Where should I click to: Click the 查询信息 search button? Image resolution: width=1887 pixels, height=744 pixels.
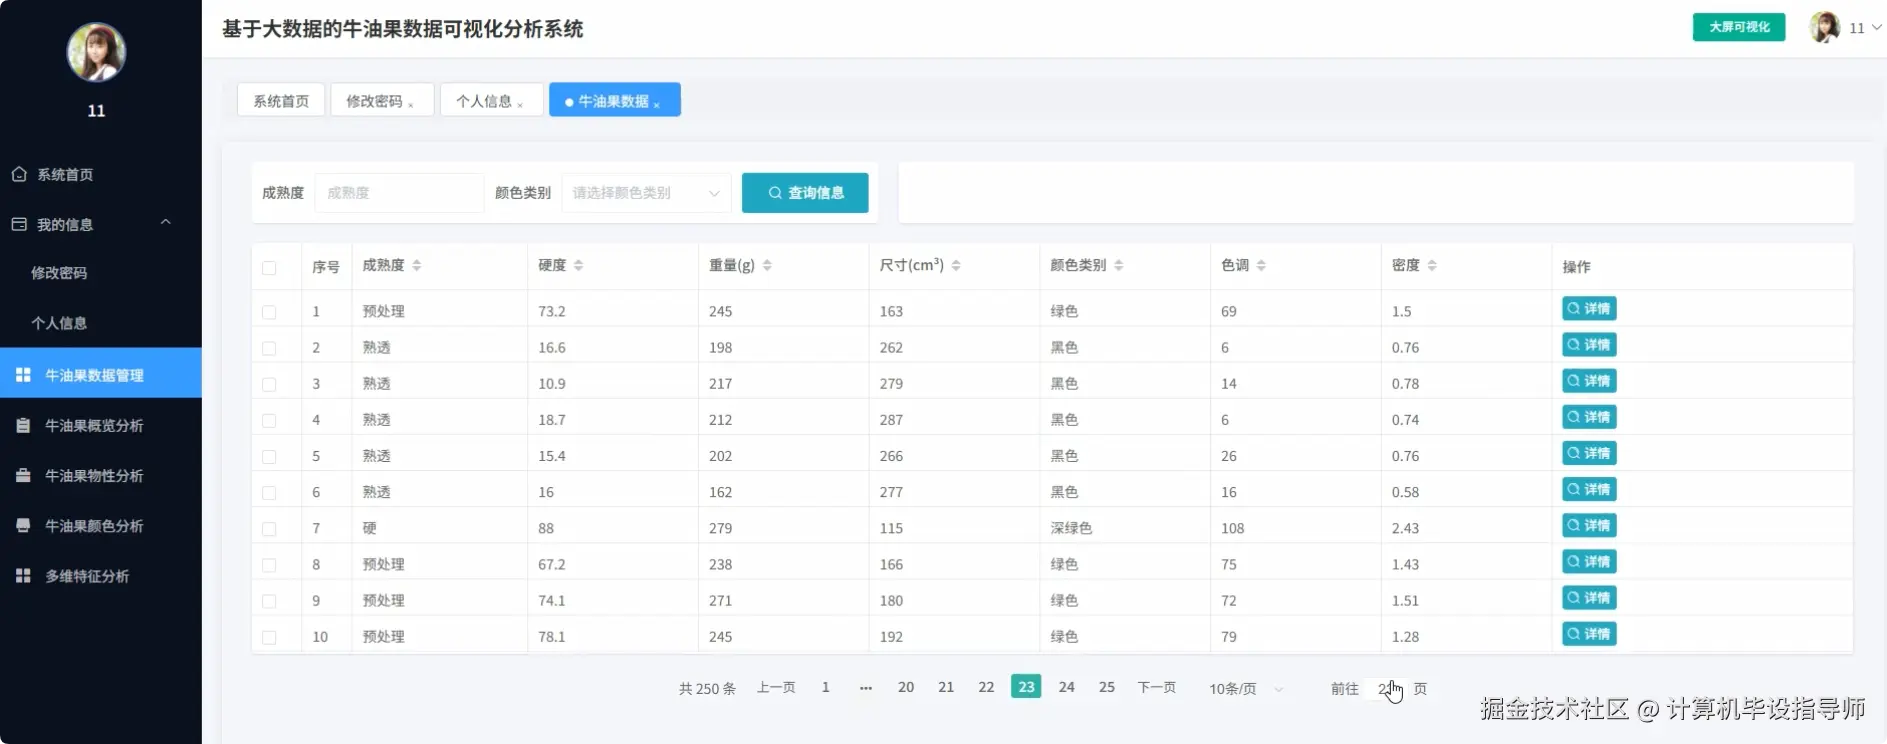[x=805, y=193]
